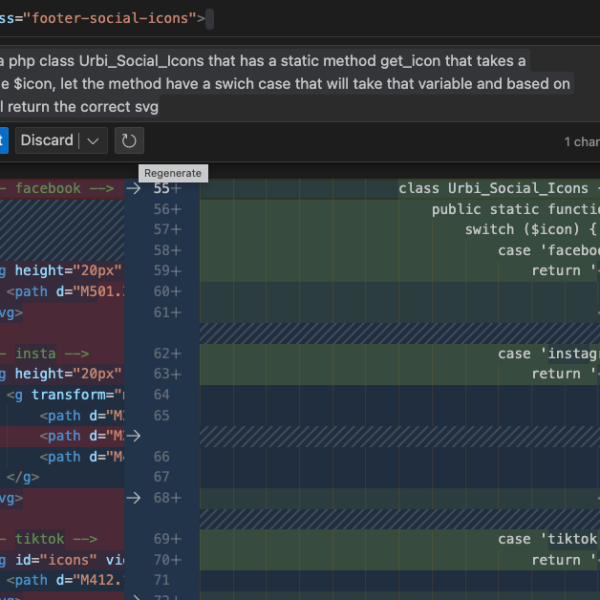Click "return '" on line 70

(x=564, y=560)
